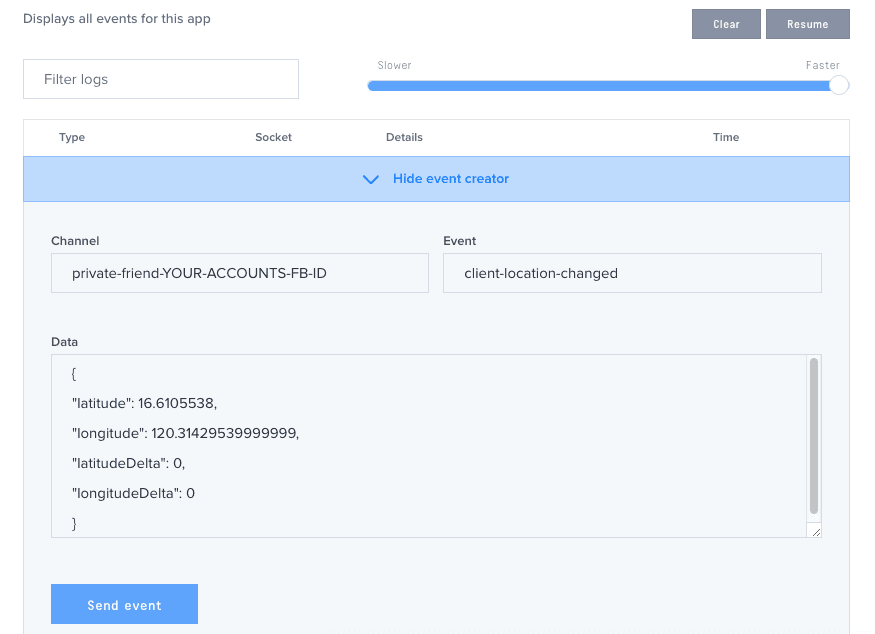The width and height of the screenshot is (875, 634).
Task: Place cursor on longitude line in Data
Action: pos(185,433)
